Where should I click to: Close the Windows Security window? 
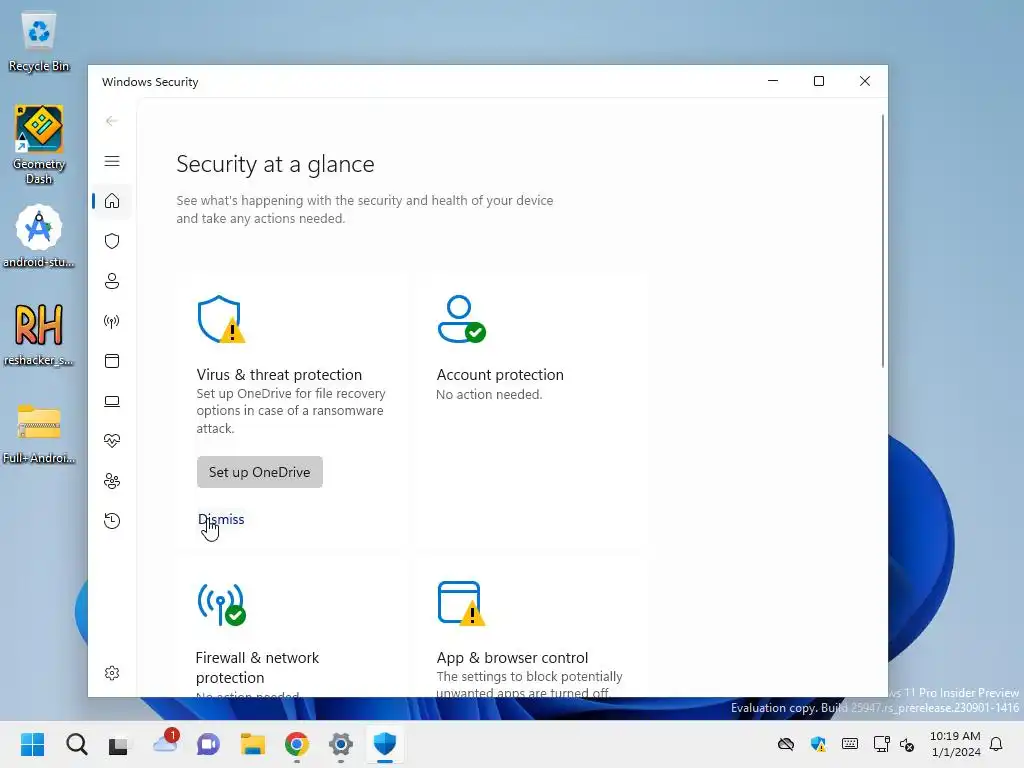tap(865, 81)
